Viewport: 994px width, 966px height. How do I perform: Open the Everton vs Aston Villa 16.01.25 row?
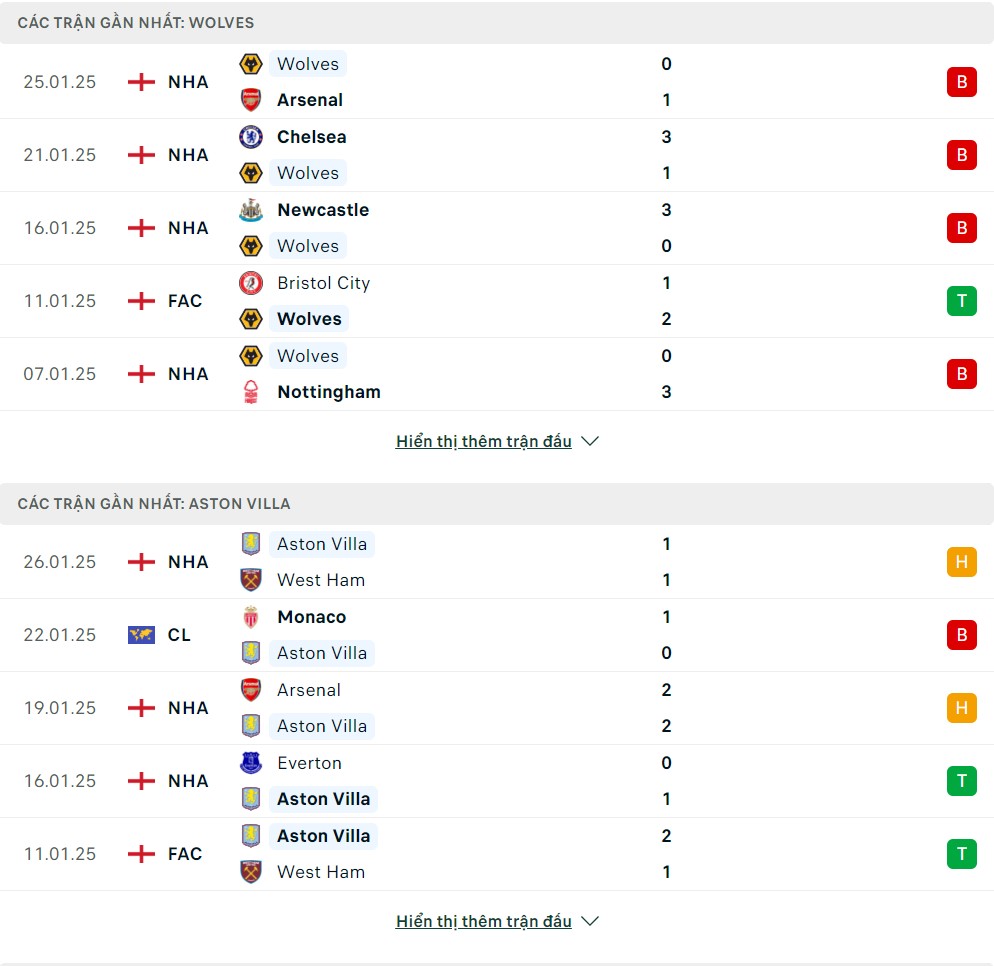click(497, 781)
